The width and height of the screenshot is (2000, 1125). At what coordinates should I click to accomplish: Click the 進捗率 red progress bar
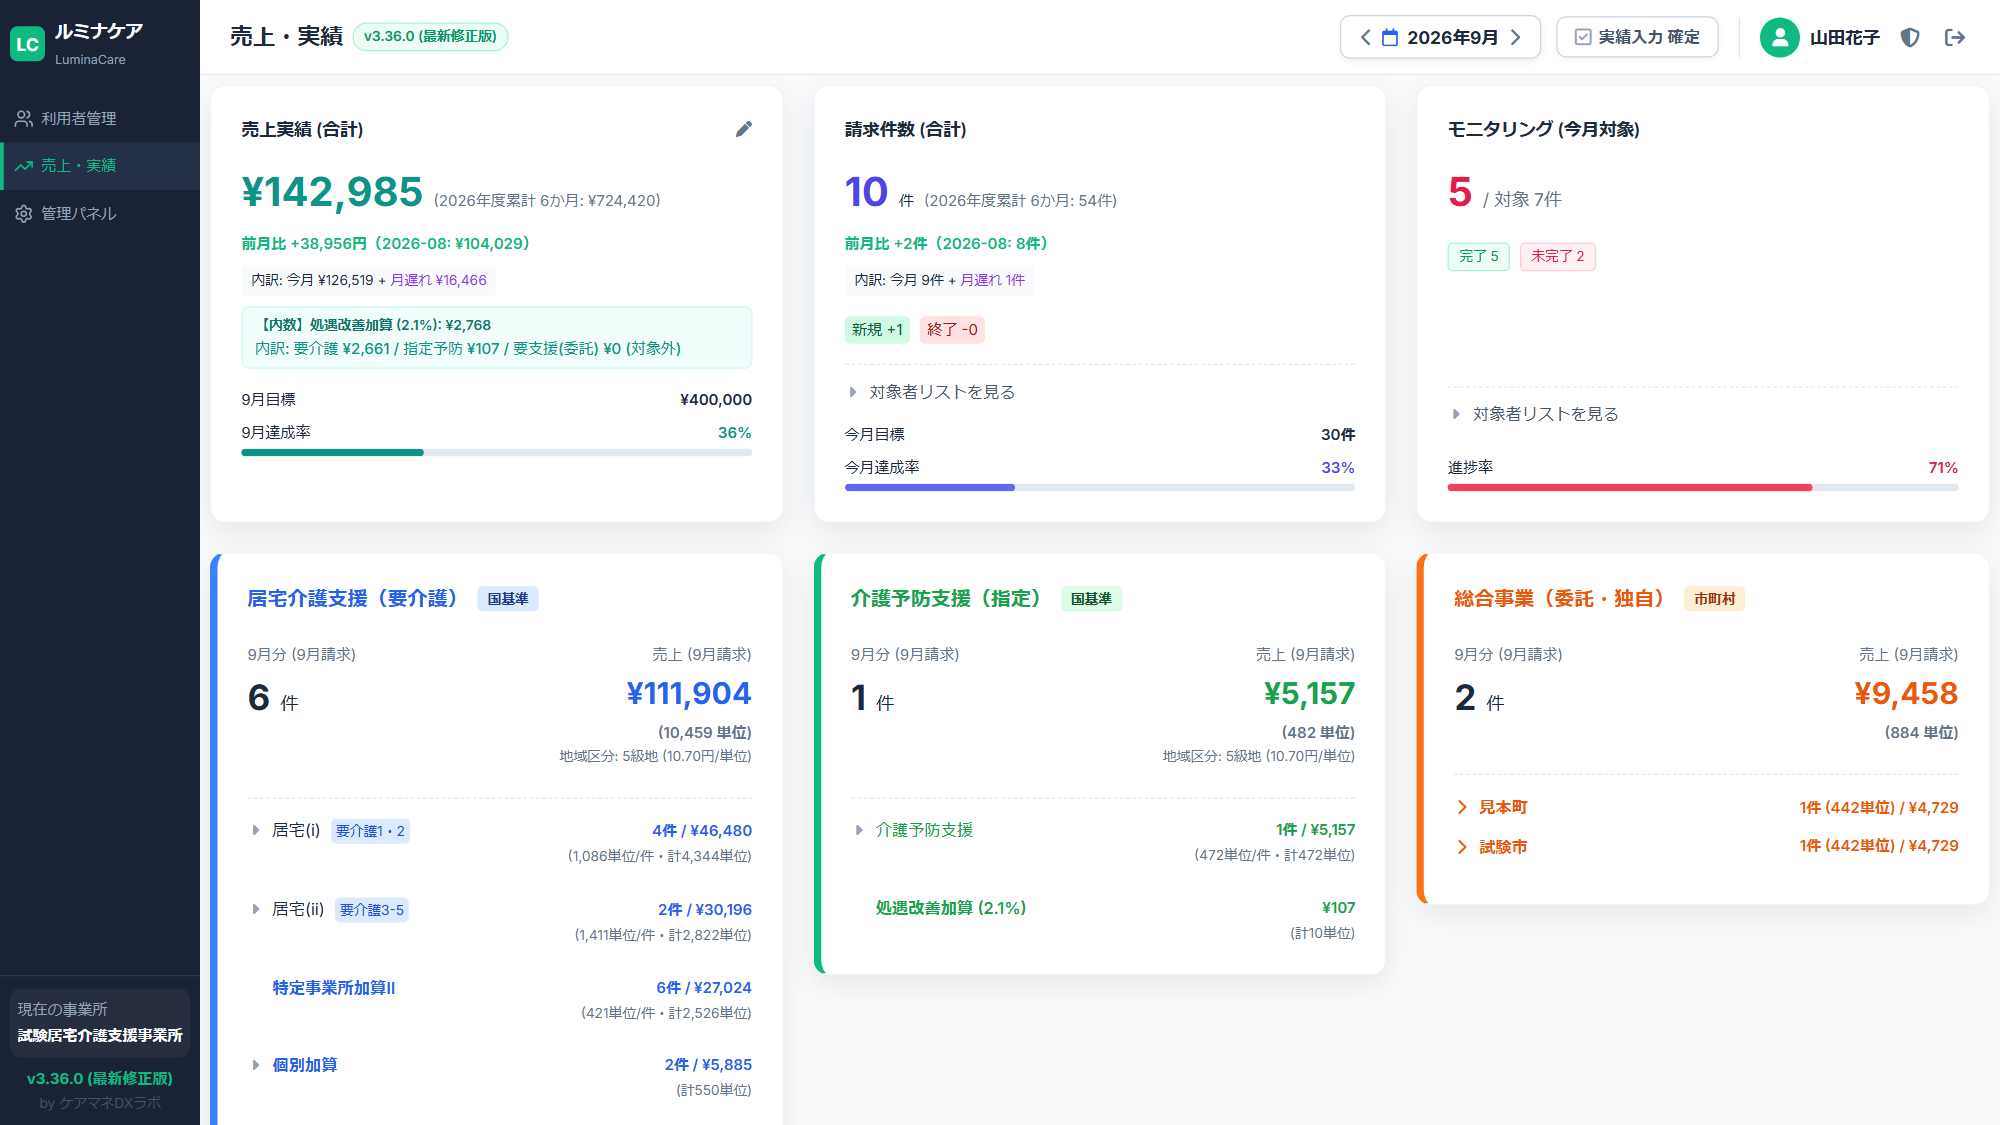click(1702, 487)
